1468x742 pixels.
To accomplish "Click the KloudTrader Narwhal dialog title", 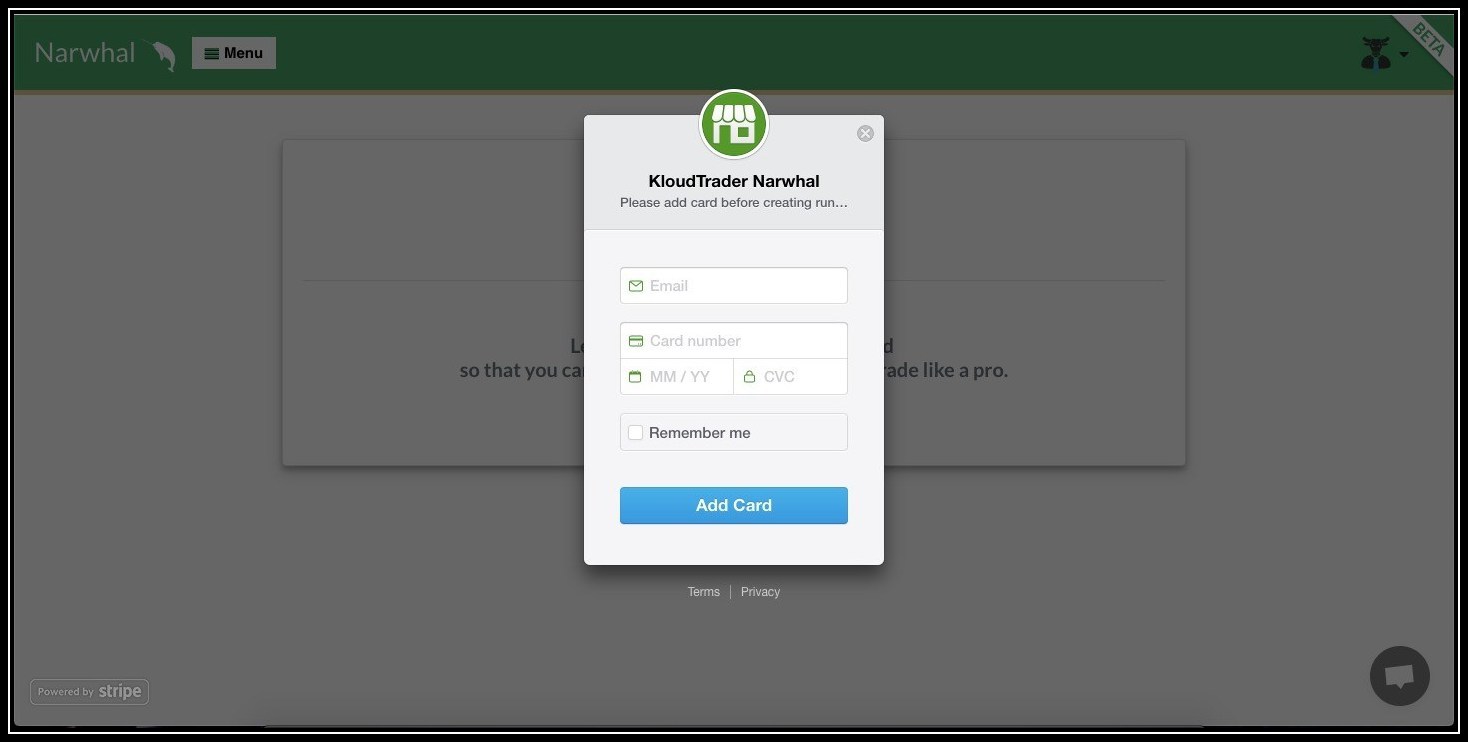I will (x=734, y=181).
